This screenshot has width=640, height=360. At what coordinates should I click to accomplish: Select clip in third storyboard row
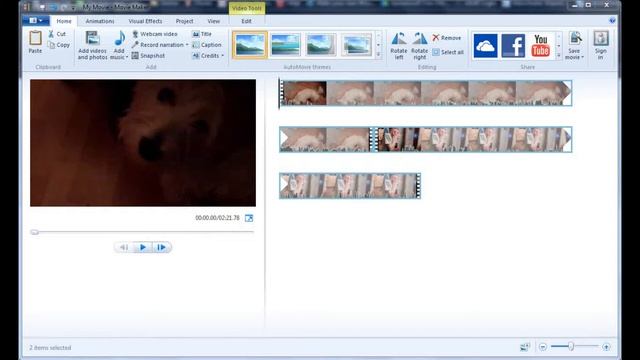coord(350,186)
